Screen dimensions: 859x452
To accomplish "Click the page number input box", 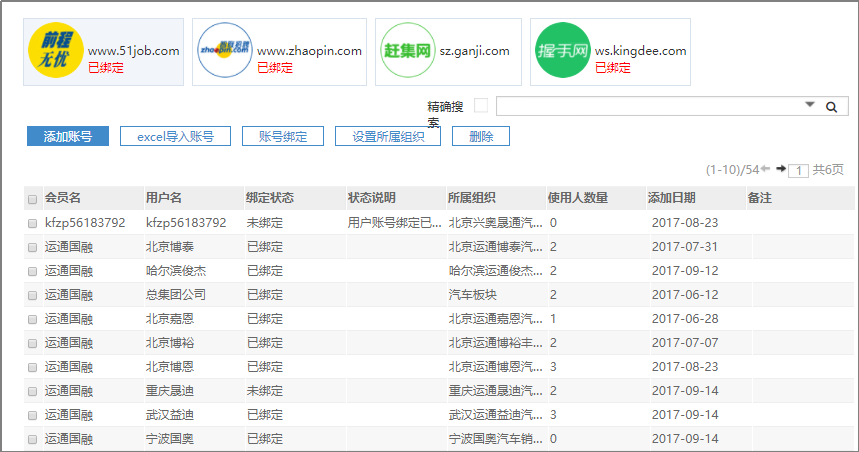I will [x=798, y=170].
